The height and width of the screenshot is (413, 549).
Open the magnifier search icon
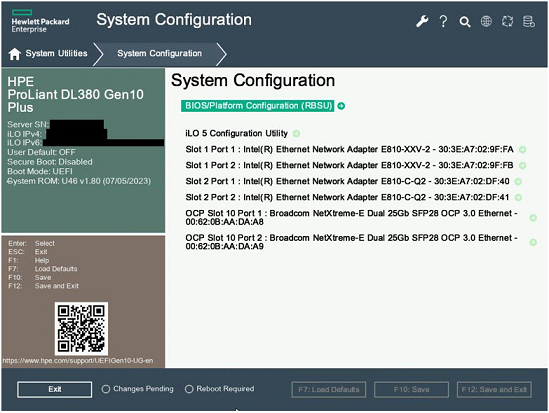(465, 22)
